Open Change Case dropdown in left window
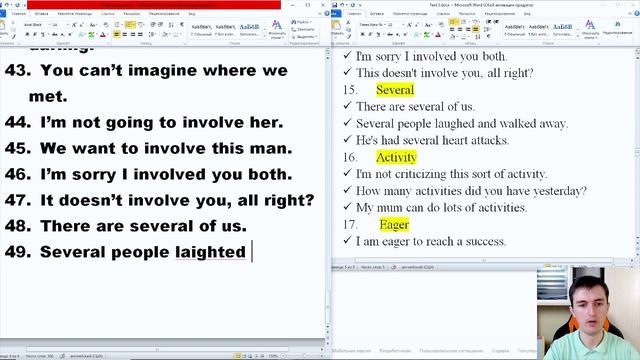Screen dimensions: 640x360 point(93,25)
